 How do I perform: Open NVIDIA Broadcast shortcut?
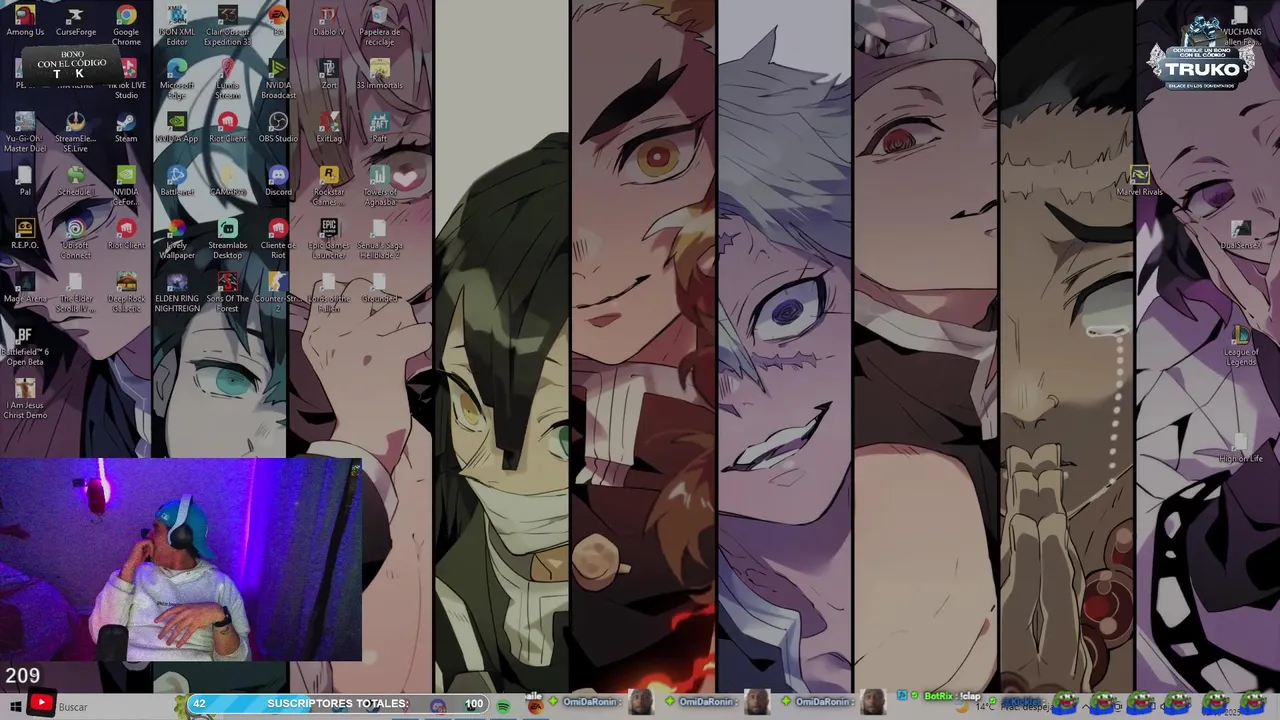pos(278,79)
